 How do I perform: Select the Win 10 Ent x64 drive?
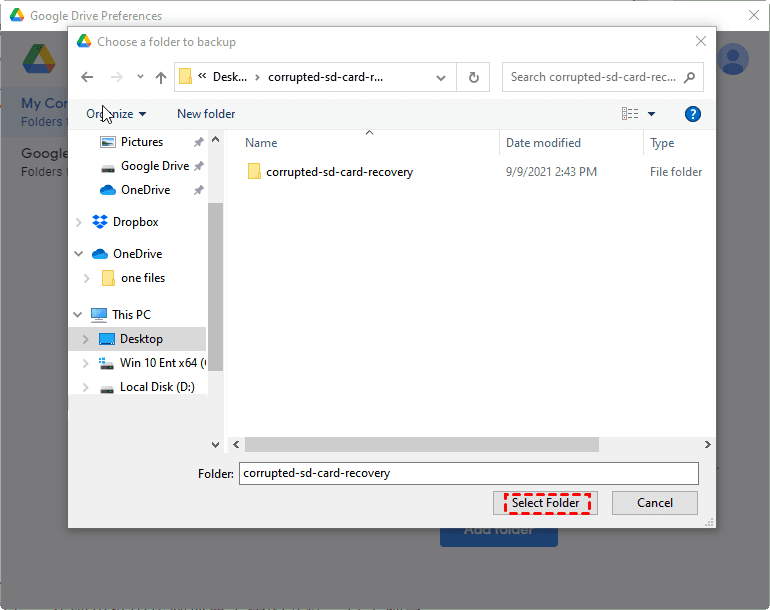click(163, 363)
